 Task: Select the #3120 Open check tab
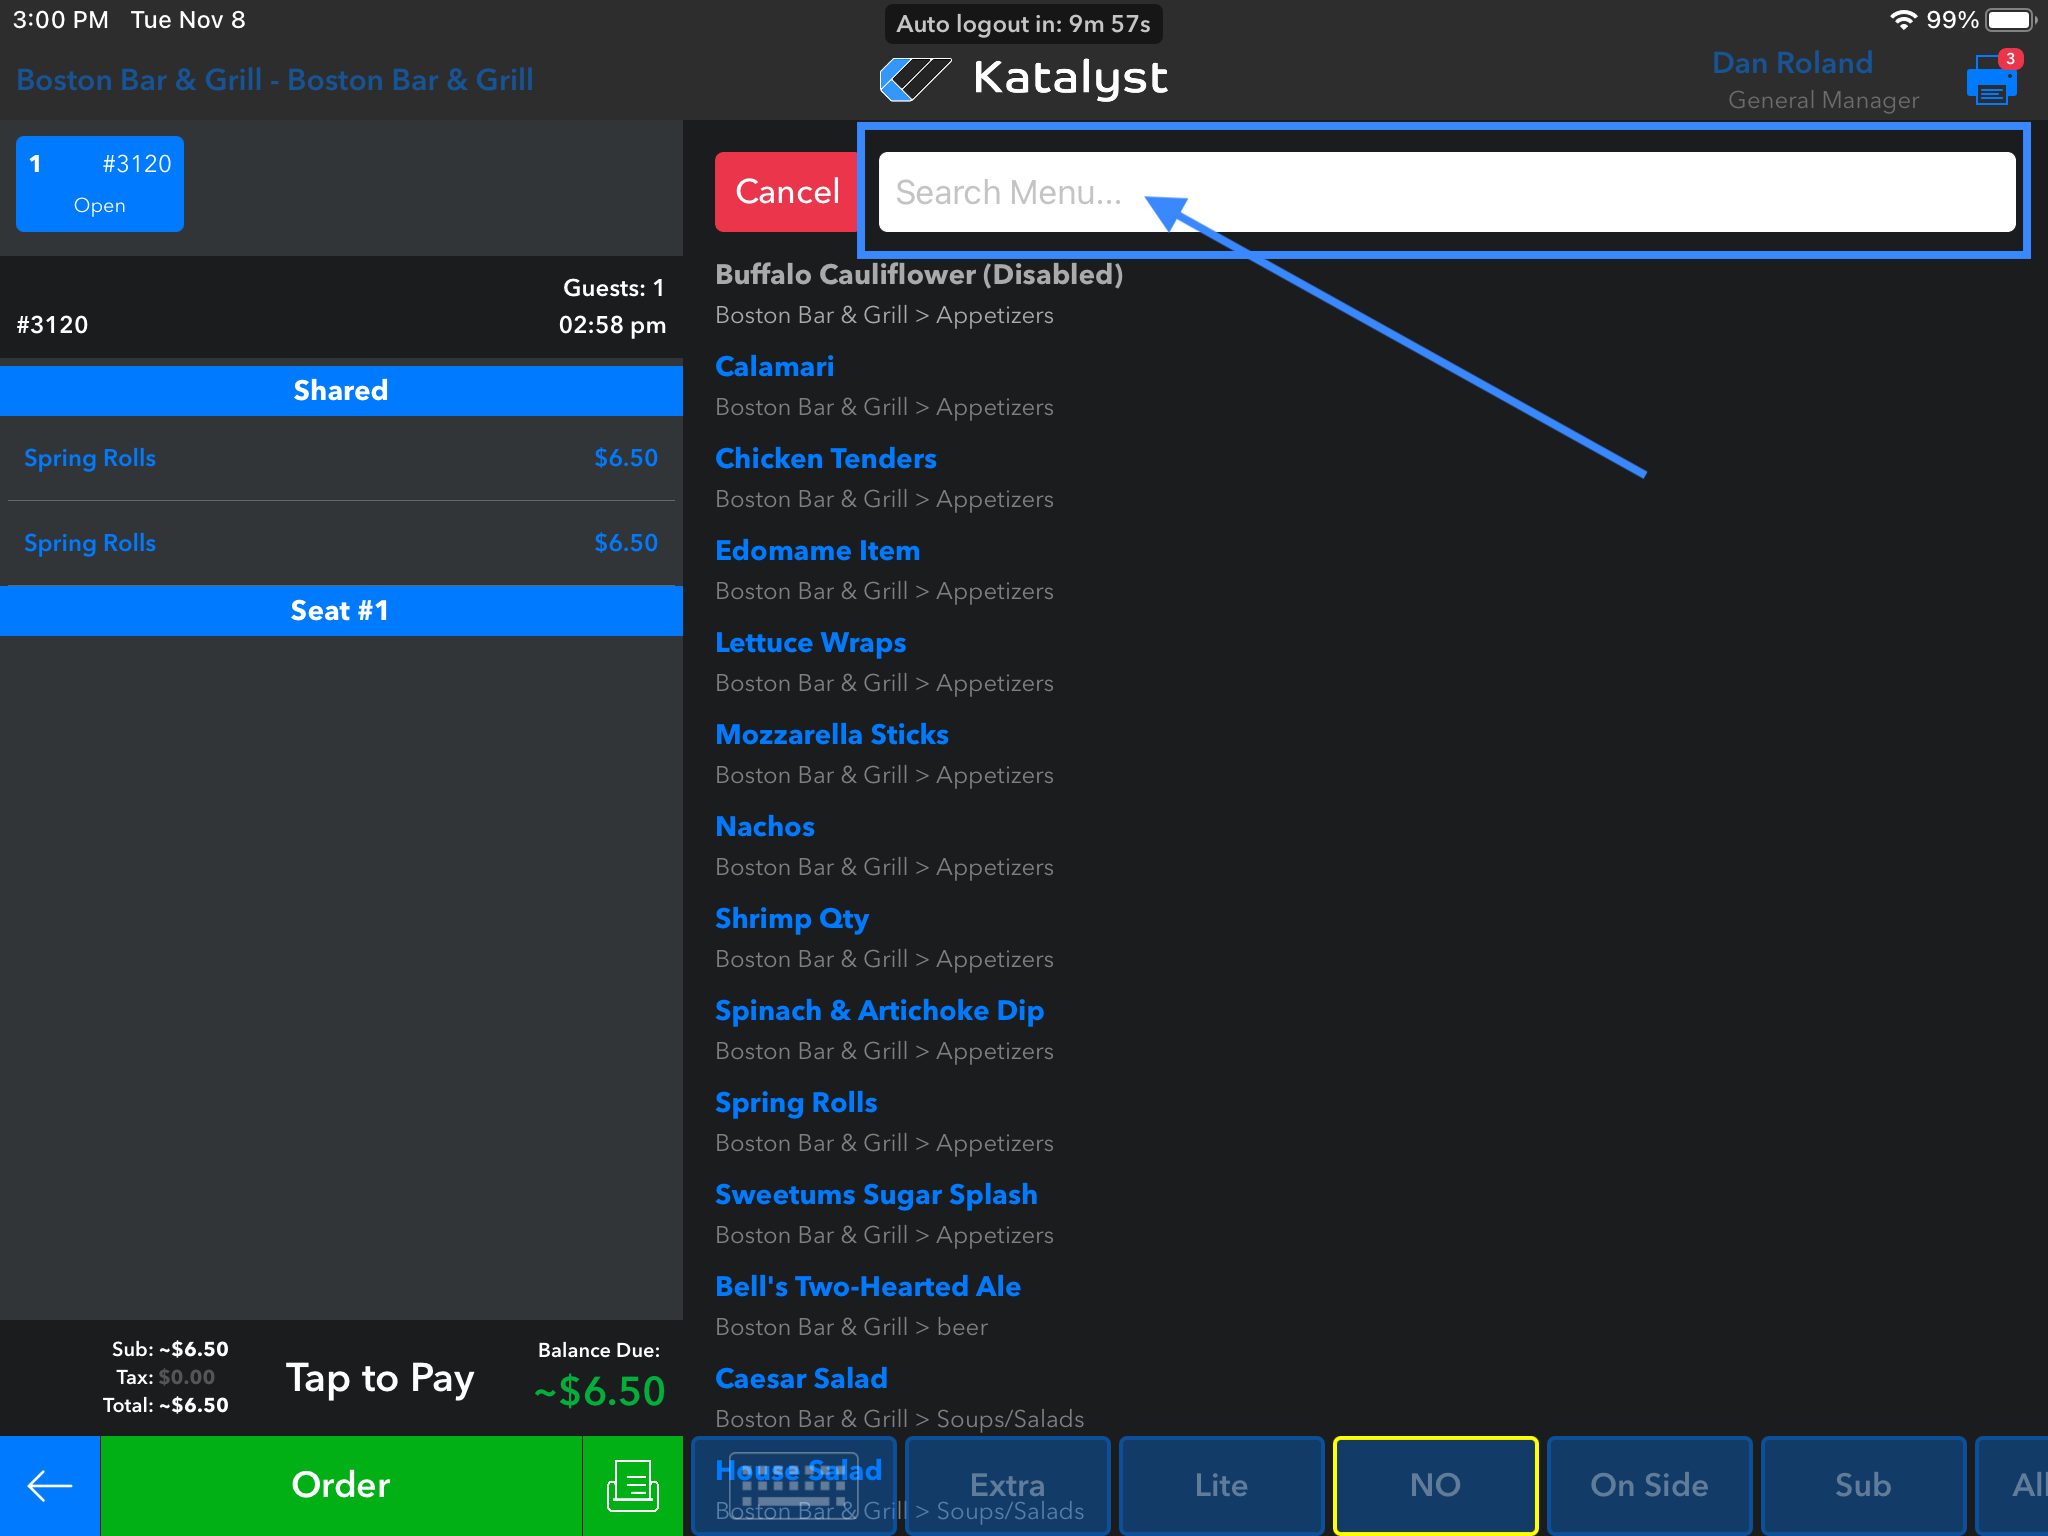click(100, 184)
